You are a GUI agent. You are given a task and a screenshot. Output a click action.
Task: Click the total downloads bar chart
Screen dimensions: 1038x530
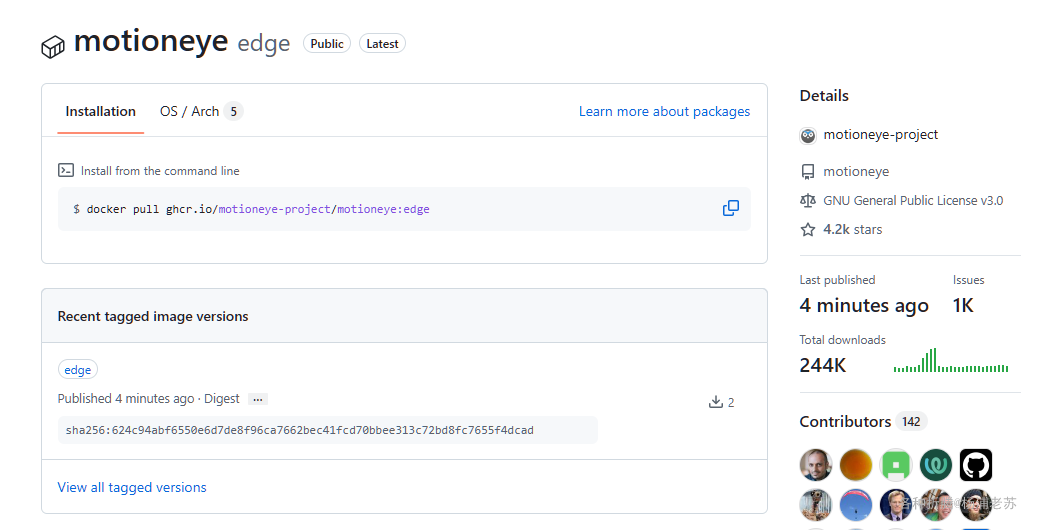(x=950, y=361)
